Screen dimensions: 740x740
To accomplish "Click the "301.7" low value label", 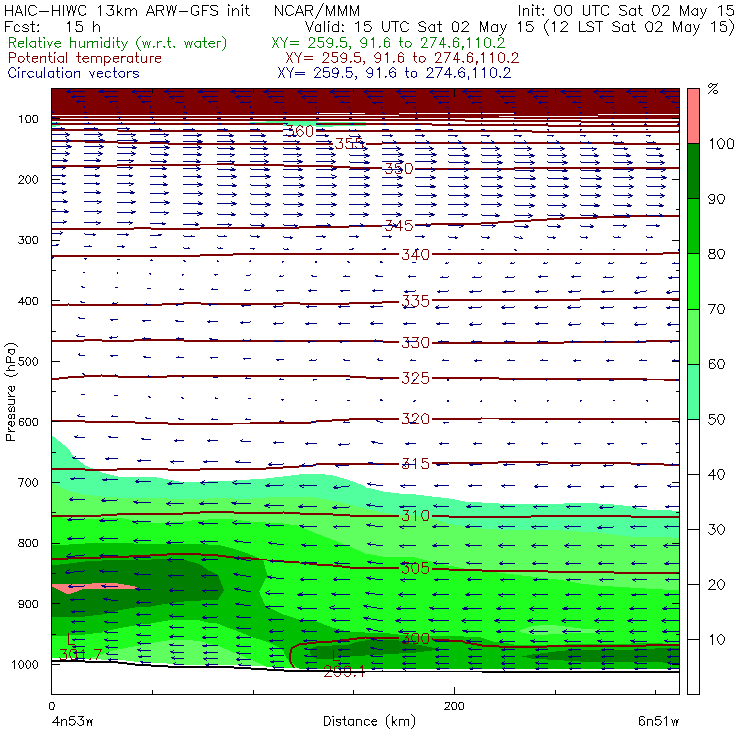I will 80,654.
